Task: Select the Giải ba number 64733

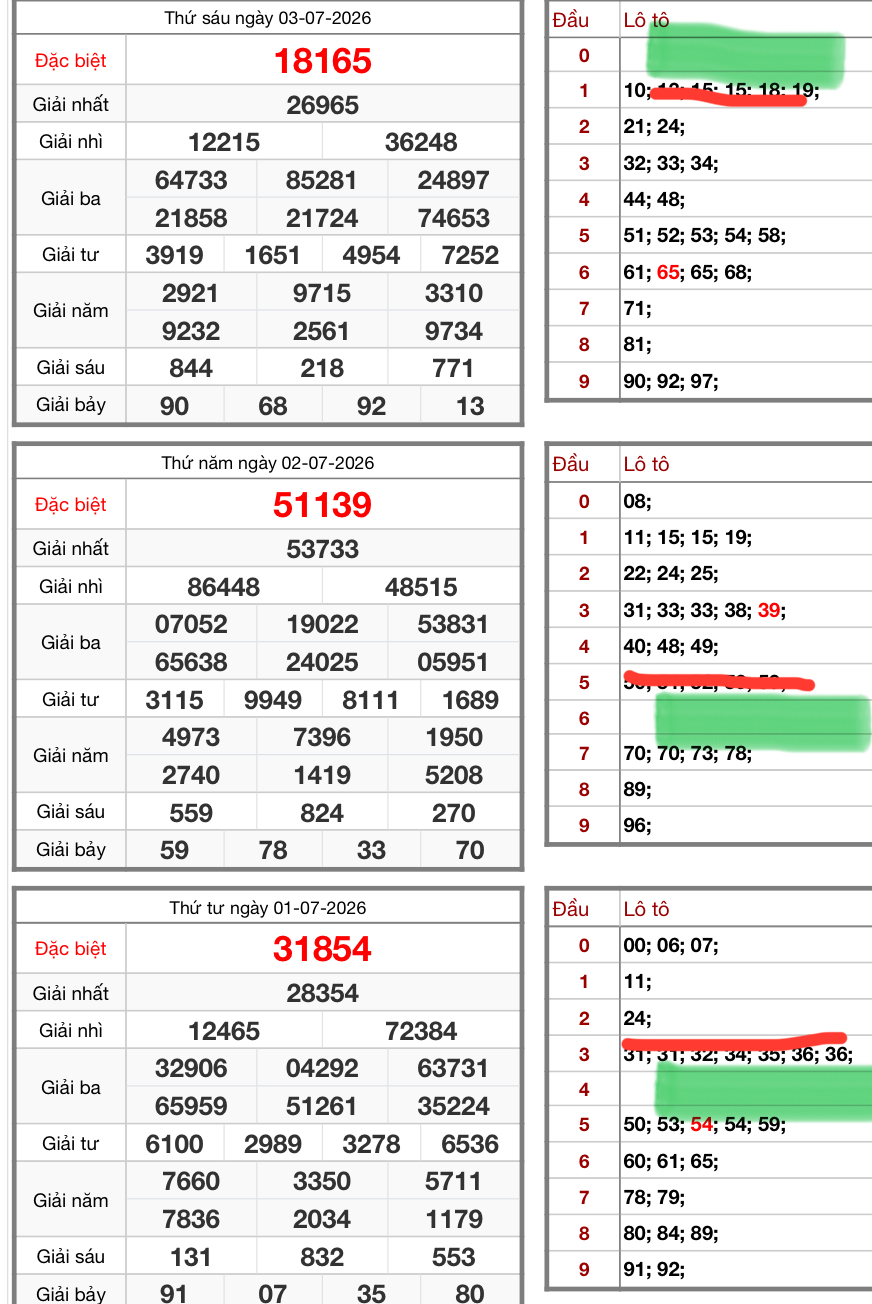Action: pyautogui.click(x=191, y=180)
